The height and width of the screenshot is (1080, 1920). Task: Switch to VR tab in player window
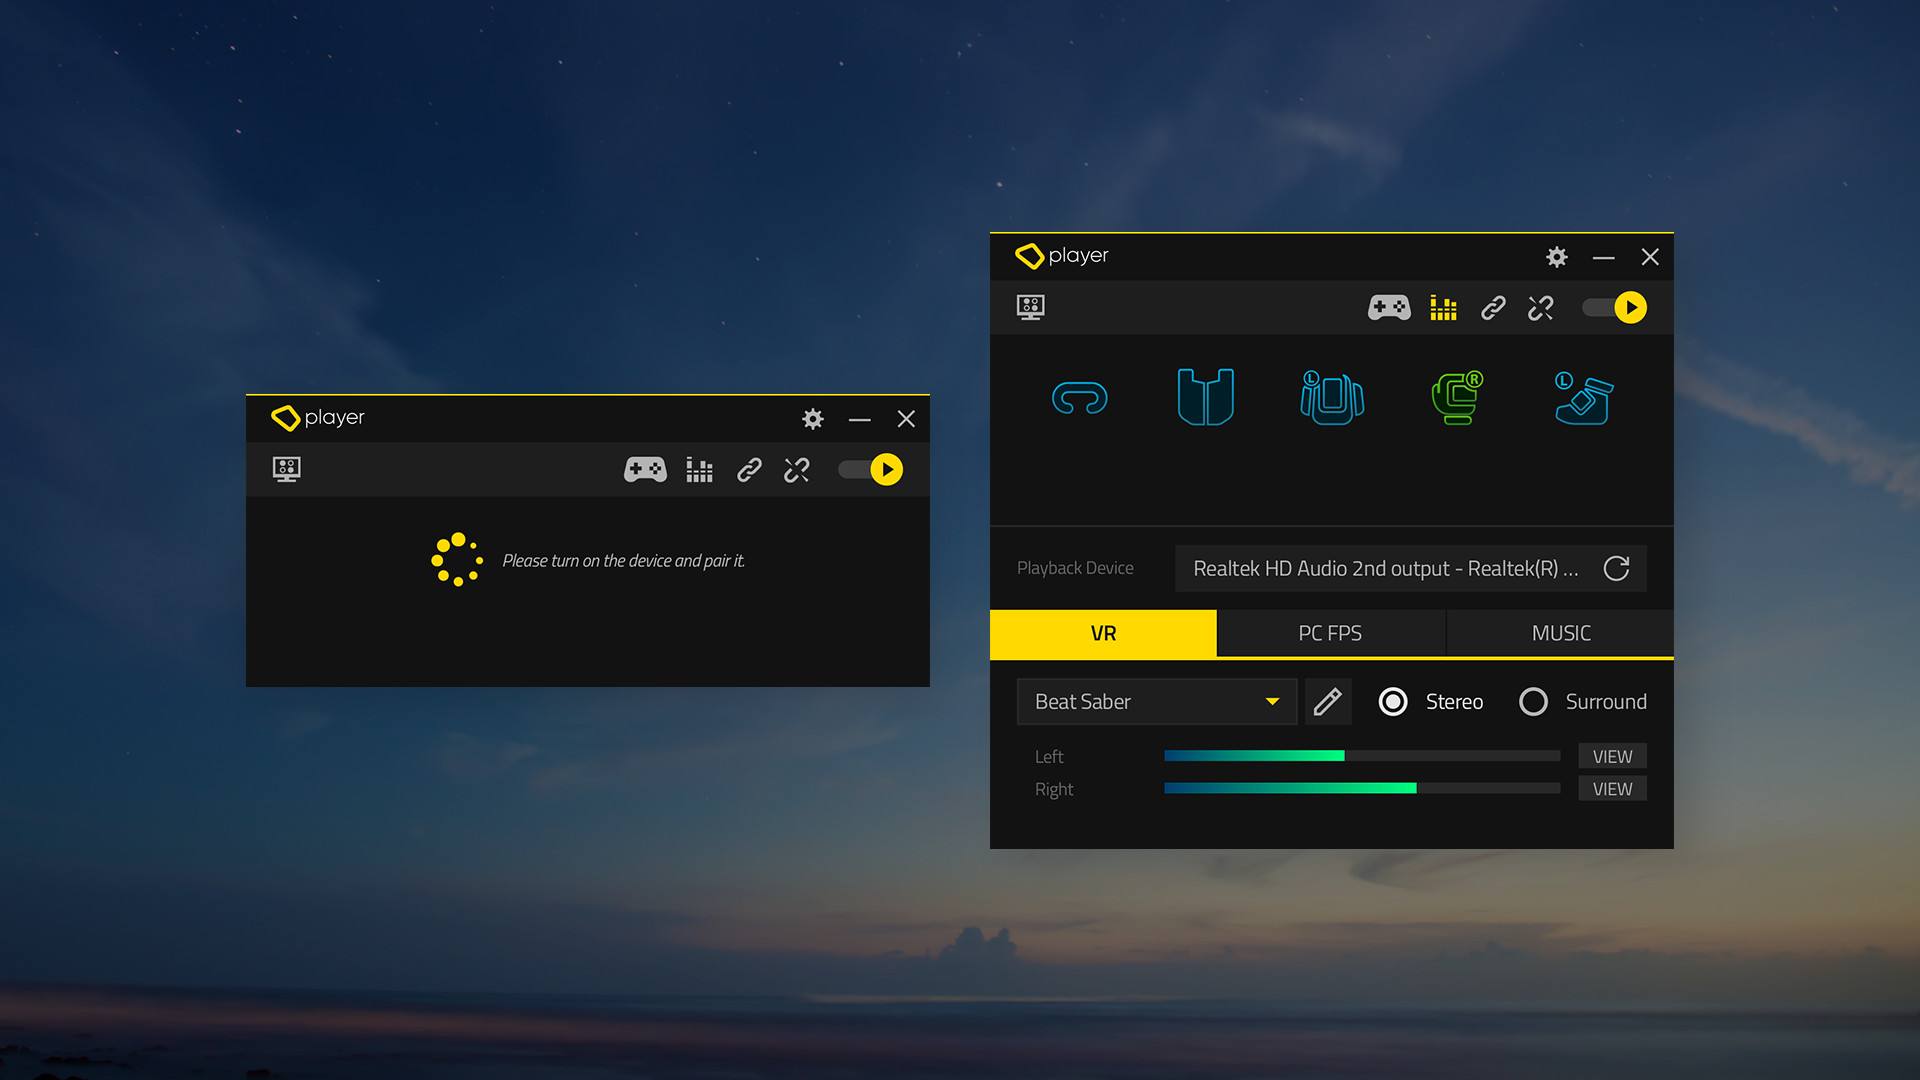[x=1104, y=633]
